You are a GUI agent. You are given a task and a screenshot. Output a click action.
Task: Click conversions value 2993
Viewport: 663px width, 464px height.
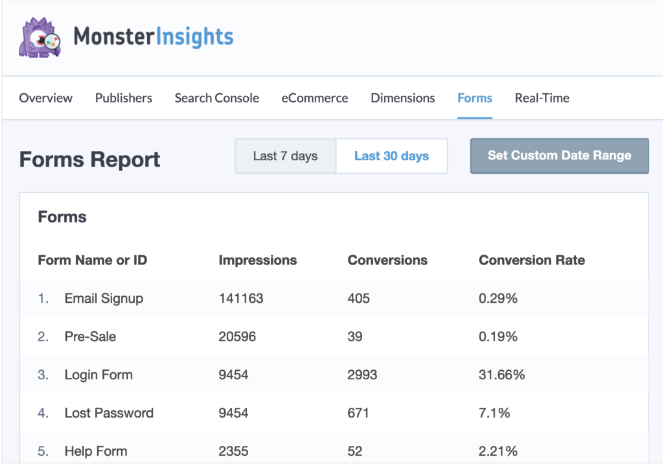click(362, 375)
